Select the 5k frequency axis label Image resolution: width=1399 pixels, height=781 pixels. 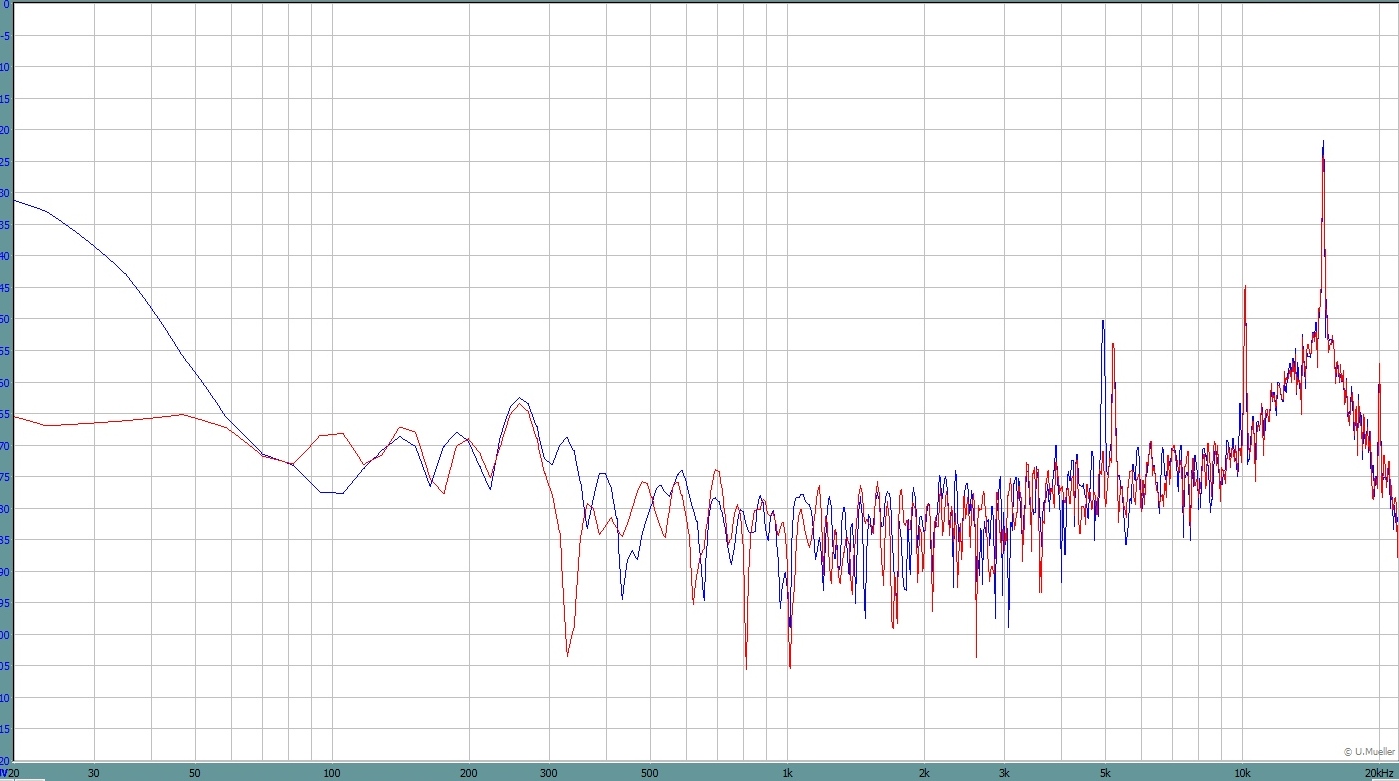pyautogui.click(x=1105, y=773)
